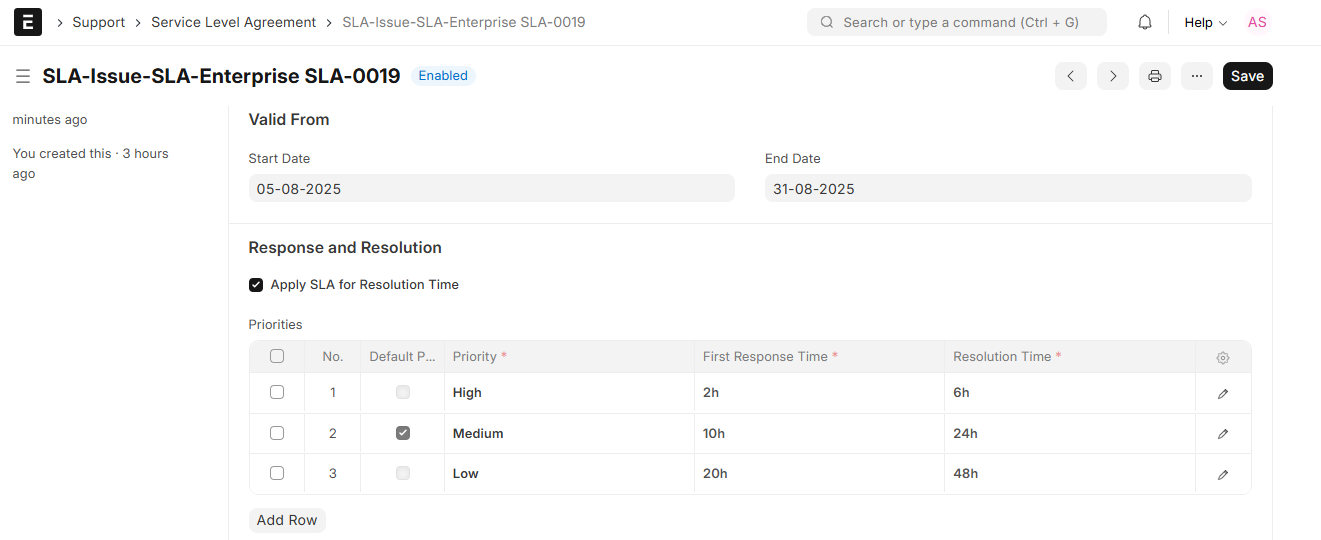
Task: Go to the next document arrow
Action: click(1113, 76)
